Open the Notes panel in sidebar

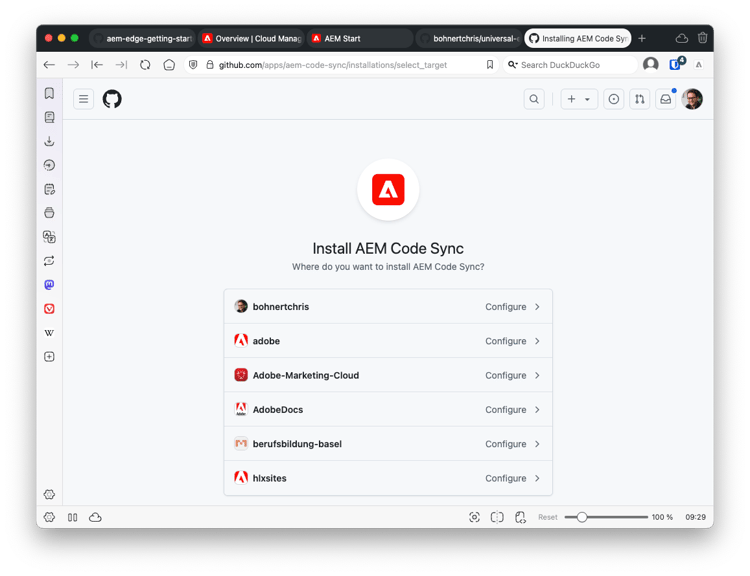coord(49,189)
